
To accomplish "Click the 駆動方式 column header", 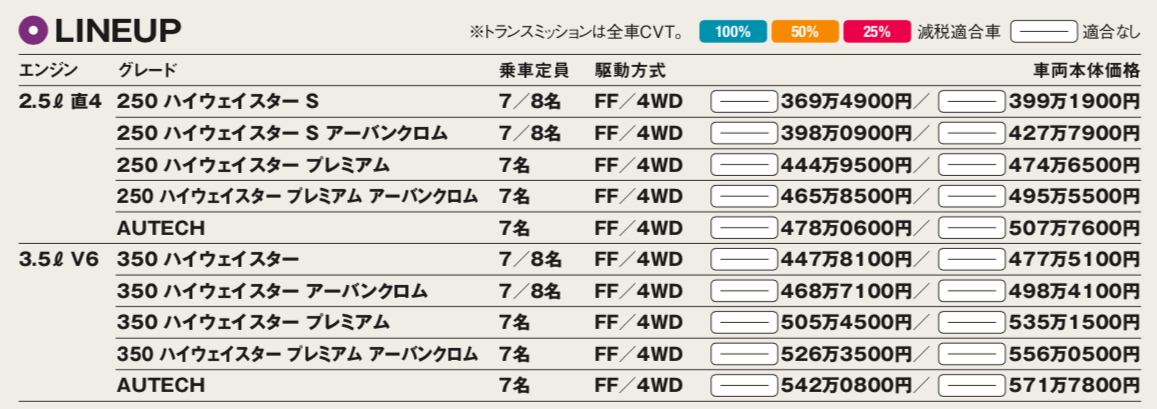I will (x=629, y=71).
